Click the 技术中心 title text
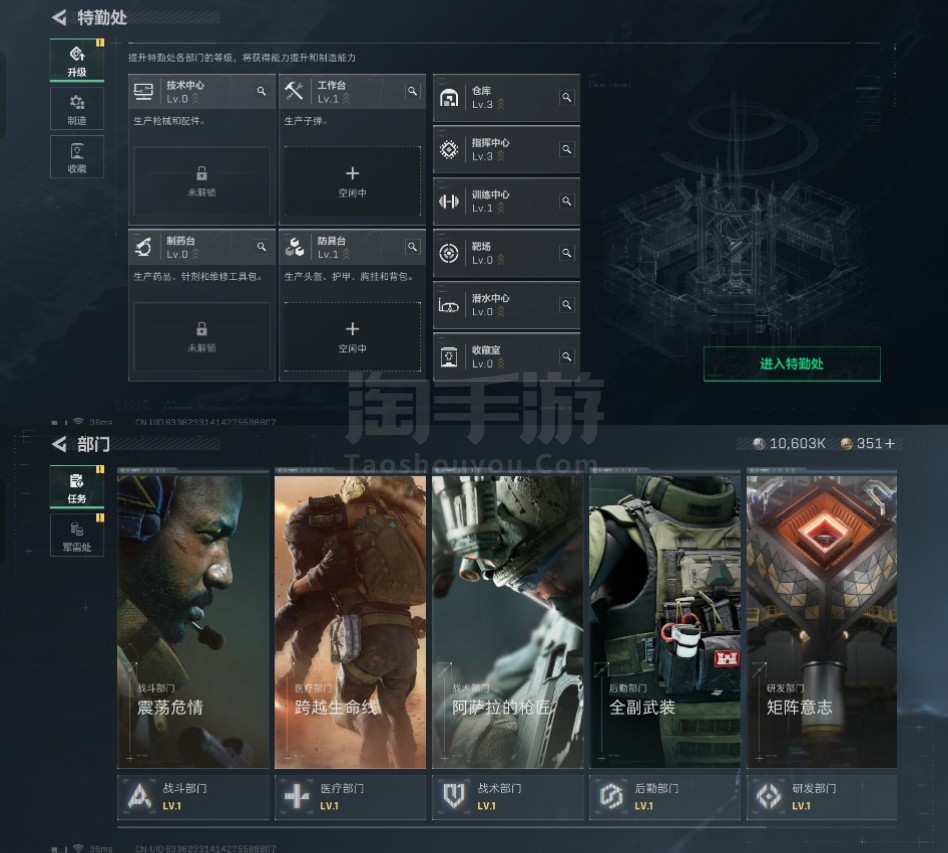 click(x=186, y=85)
